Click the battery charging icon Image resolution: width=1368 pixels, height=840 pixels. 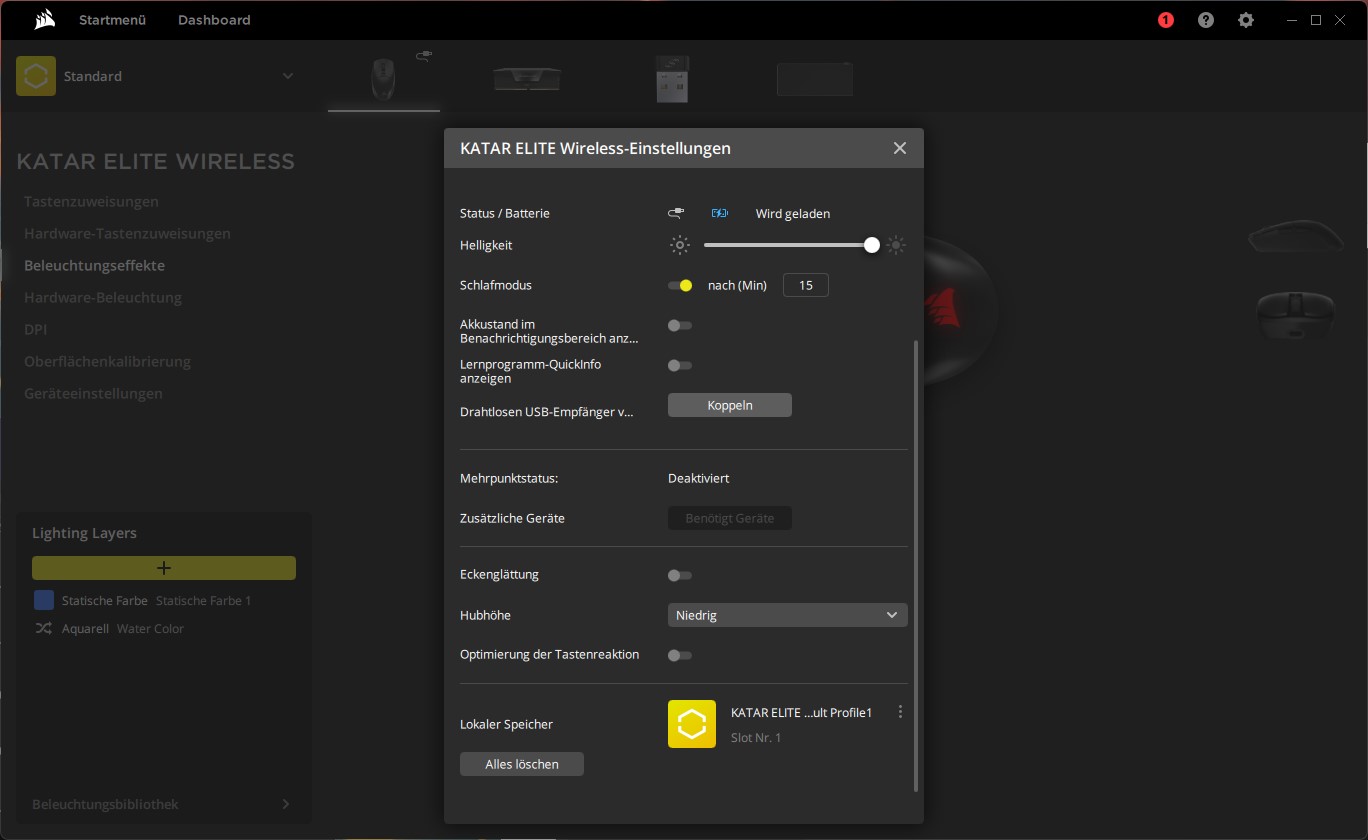pos(720,213)
